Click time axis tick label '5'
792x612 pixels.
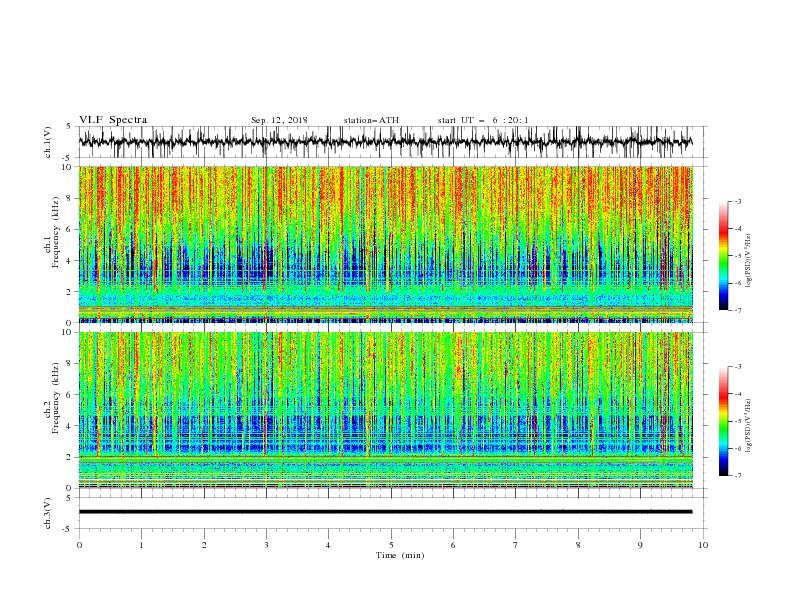[x=391, y=545]
